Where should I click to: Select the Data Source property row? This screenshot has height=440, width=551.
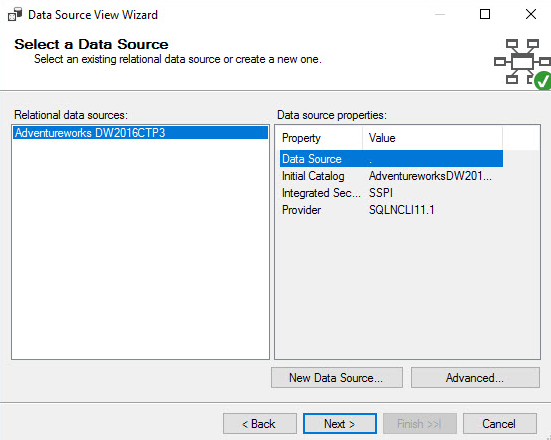click(x=391, y=159)
